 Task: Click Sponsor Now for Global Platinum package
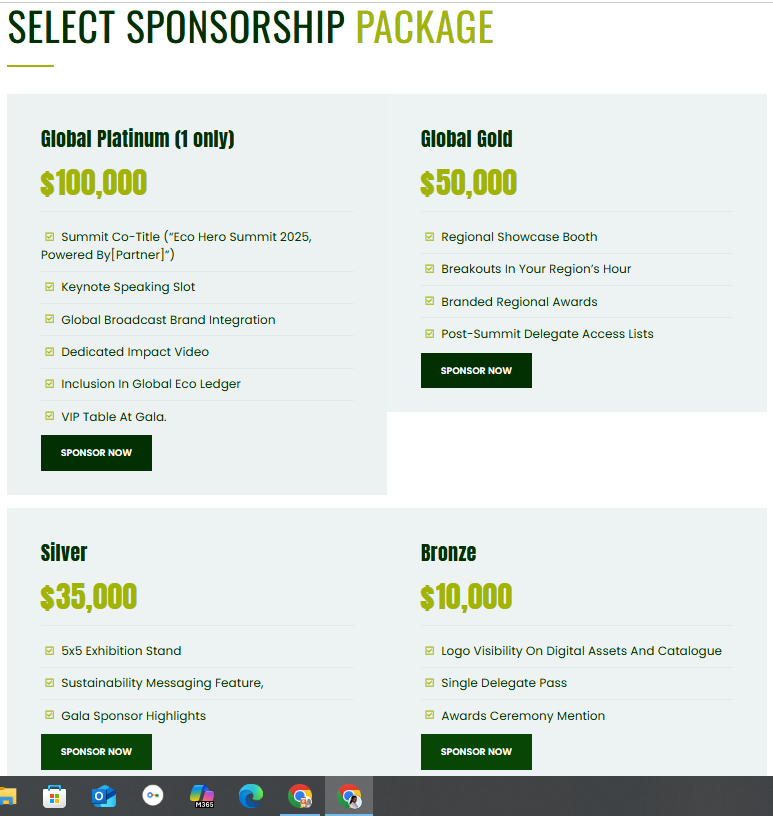pos(96,453)
